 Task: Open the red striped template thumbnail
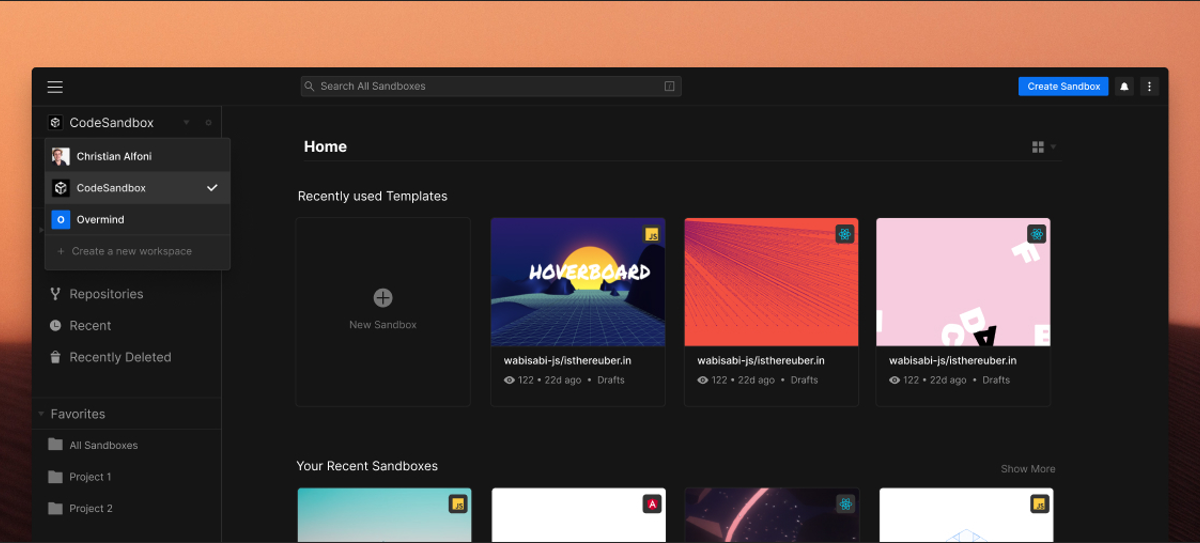[x=771, y=282]
